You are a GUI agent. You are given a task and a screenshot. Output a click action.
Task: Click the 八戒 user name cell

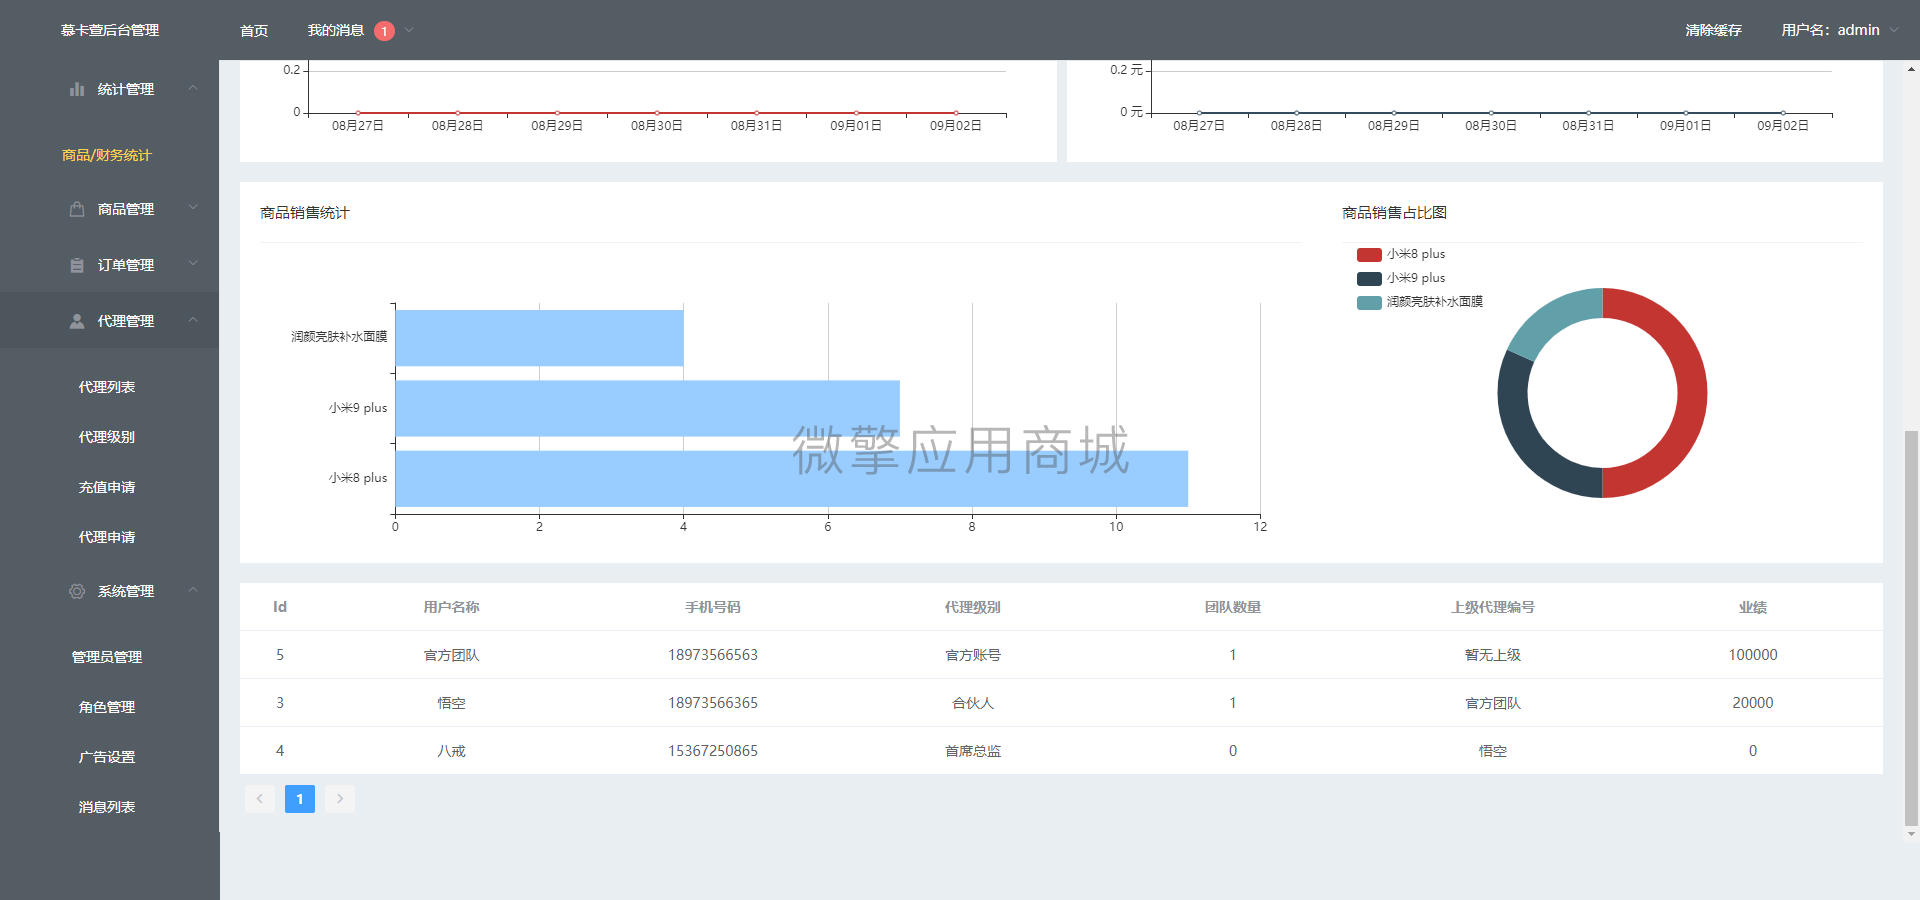(451, 751)
